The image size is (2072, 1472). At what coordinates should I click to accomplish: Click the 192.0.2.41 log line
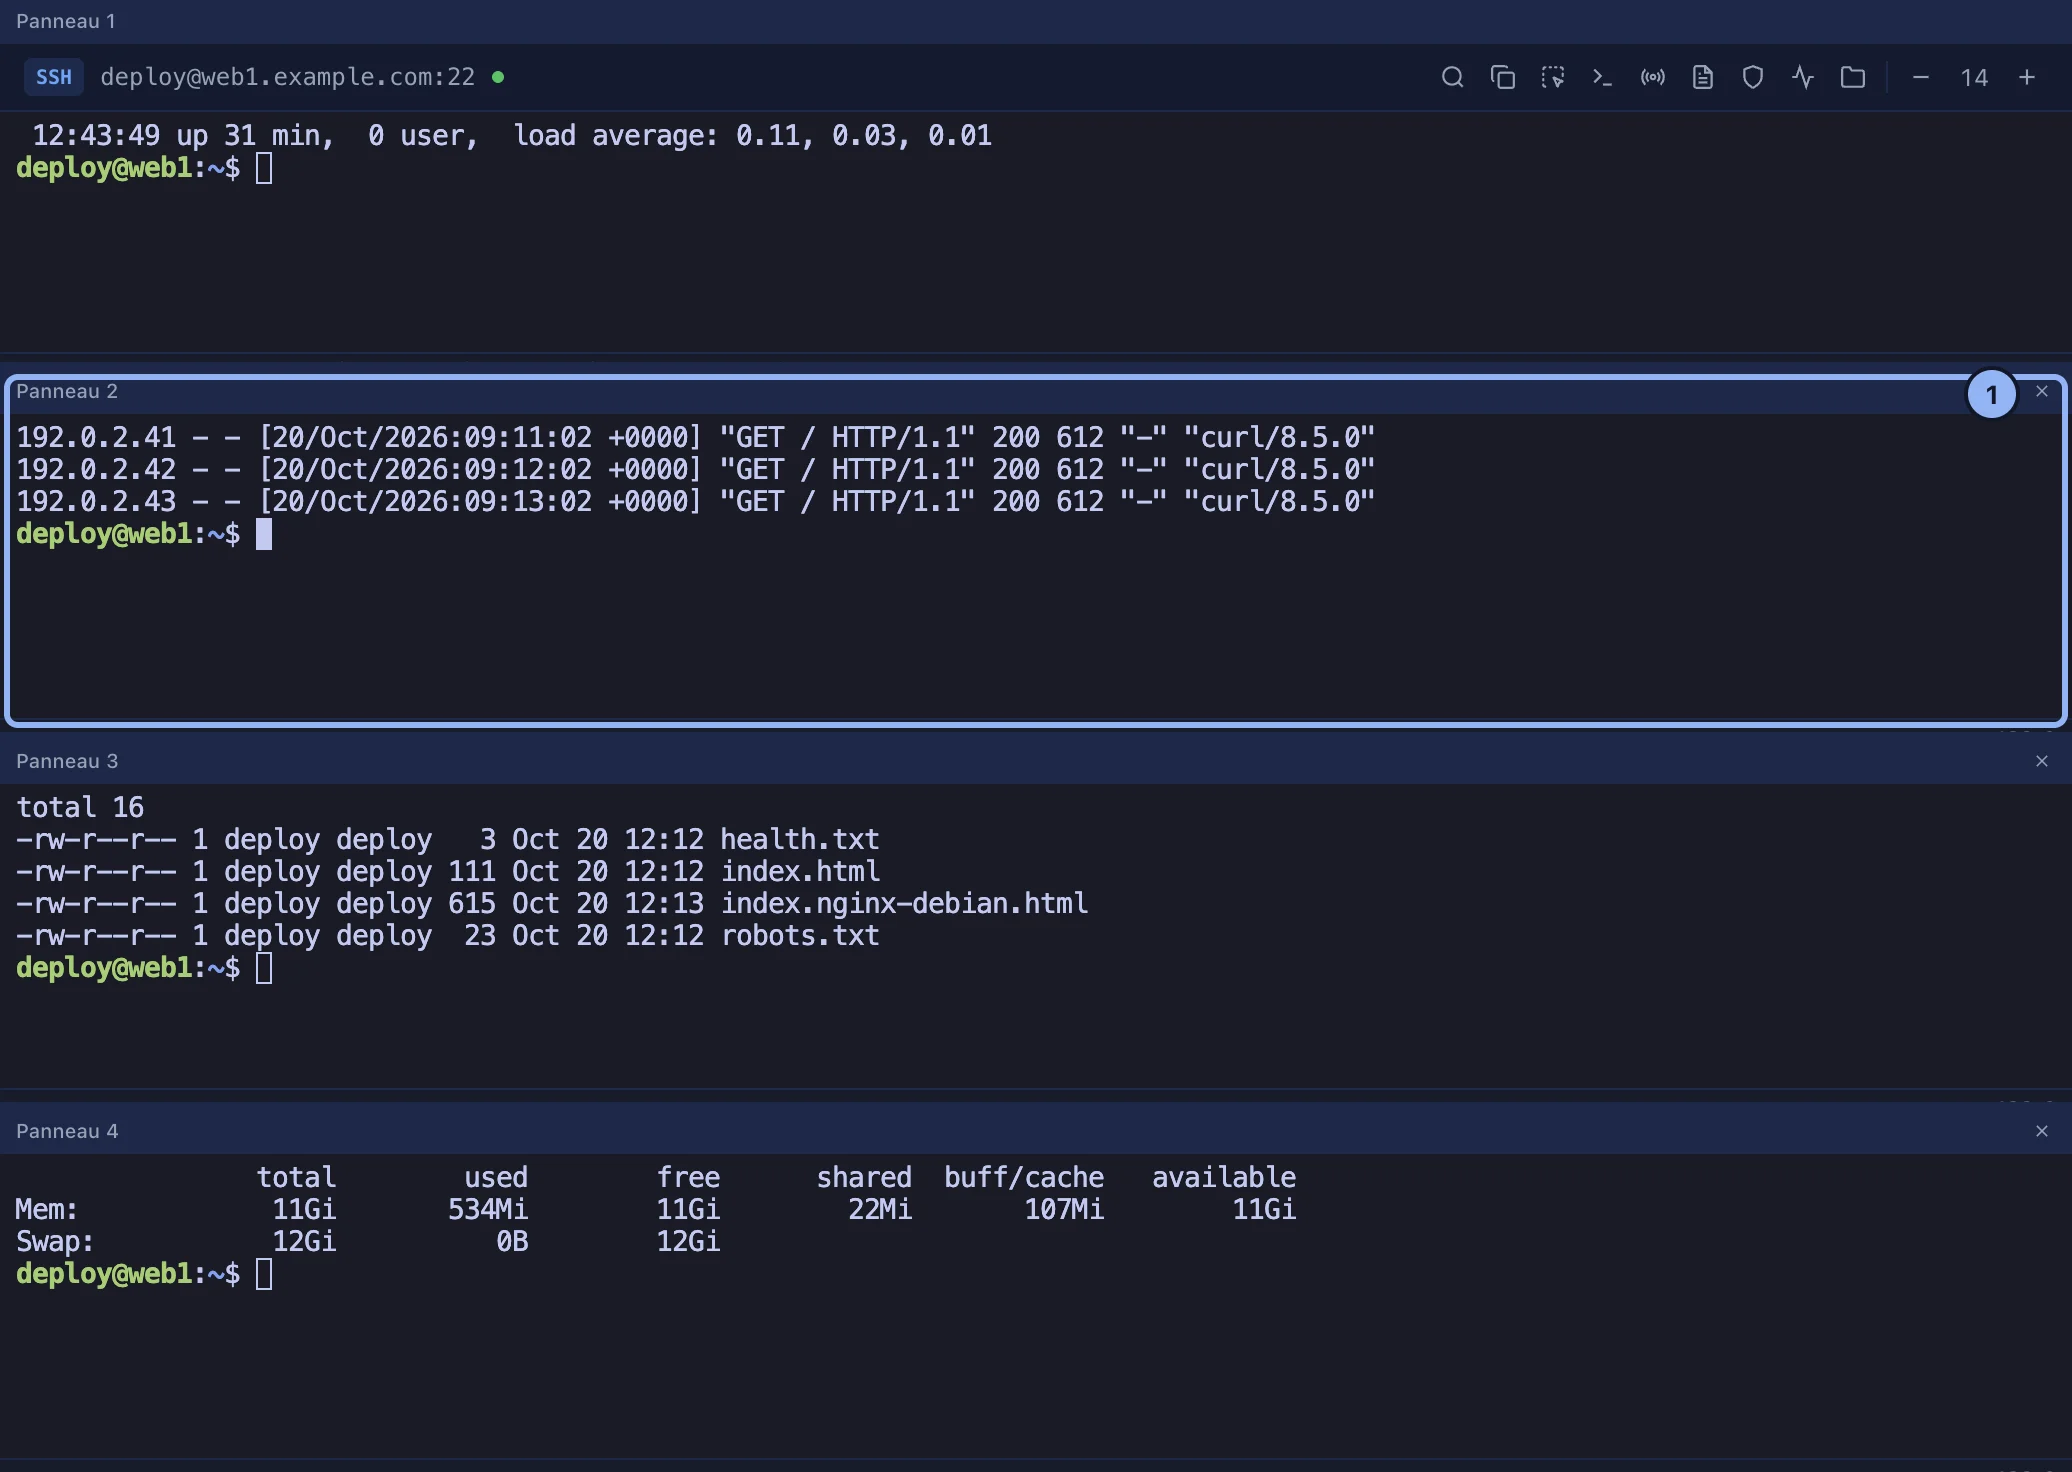tap(696, 437)
